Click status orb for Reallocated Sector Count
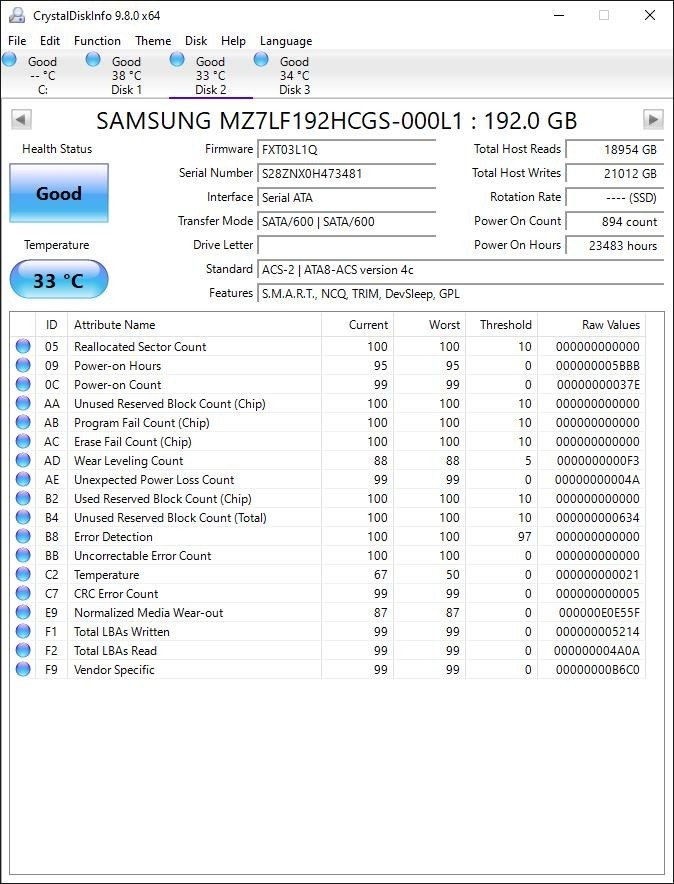The image size is (674, 884). (x=23, y=346)
